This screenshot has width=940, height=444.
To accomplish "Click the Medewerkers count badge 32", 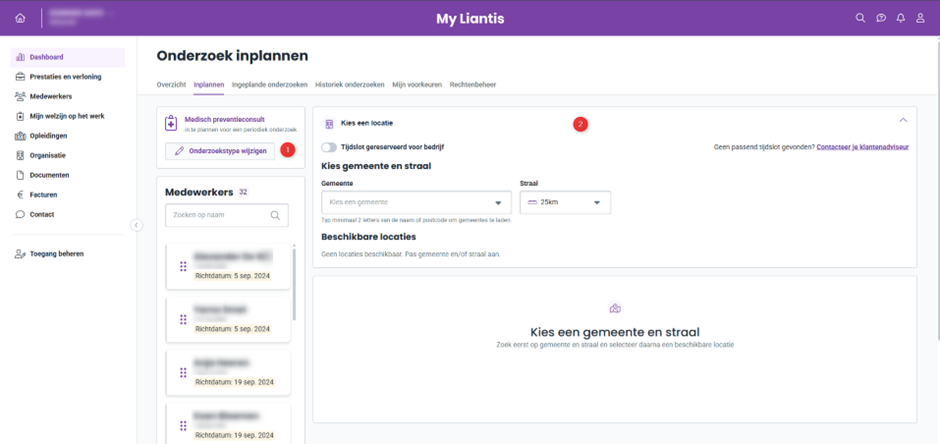I will tap(243, 192).
